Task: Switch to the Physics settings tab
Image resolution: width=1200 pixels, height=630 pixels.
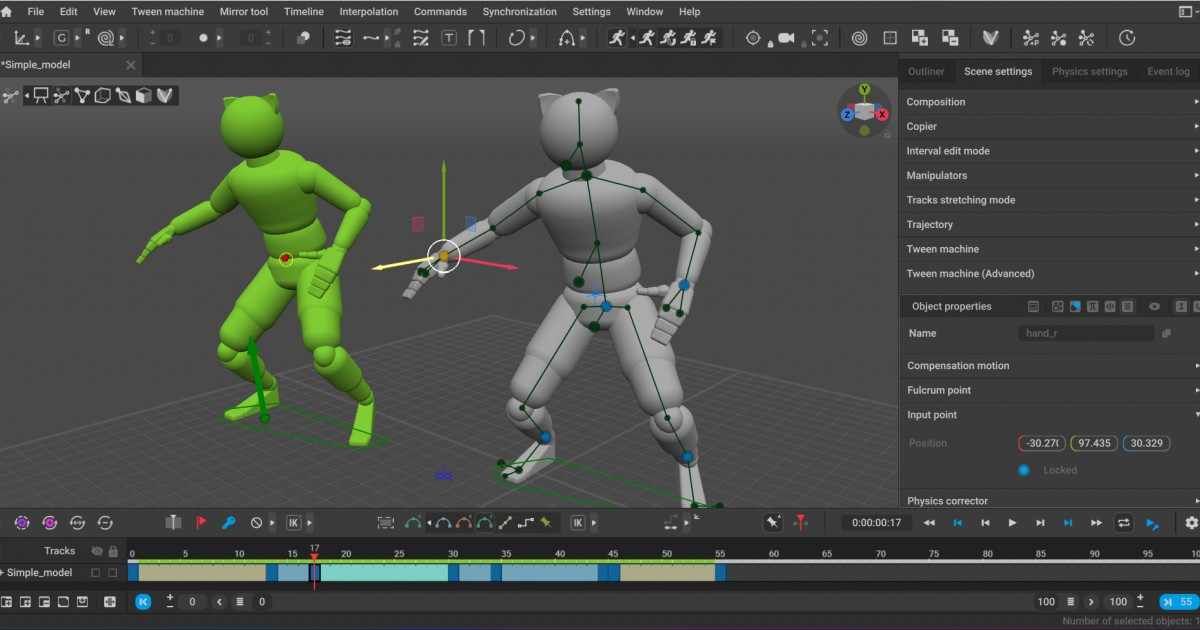Action: click(1090, 71)
